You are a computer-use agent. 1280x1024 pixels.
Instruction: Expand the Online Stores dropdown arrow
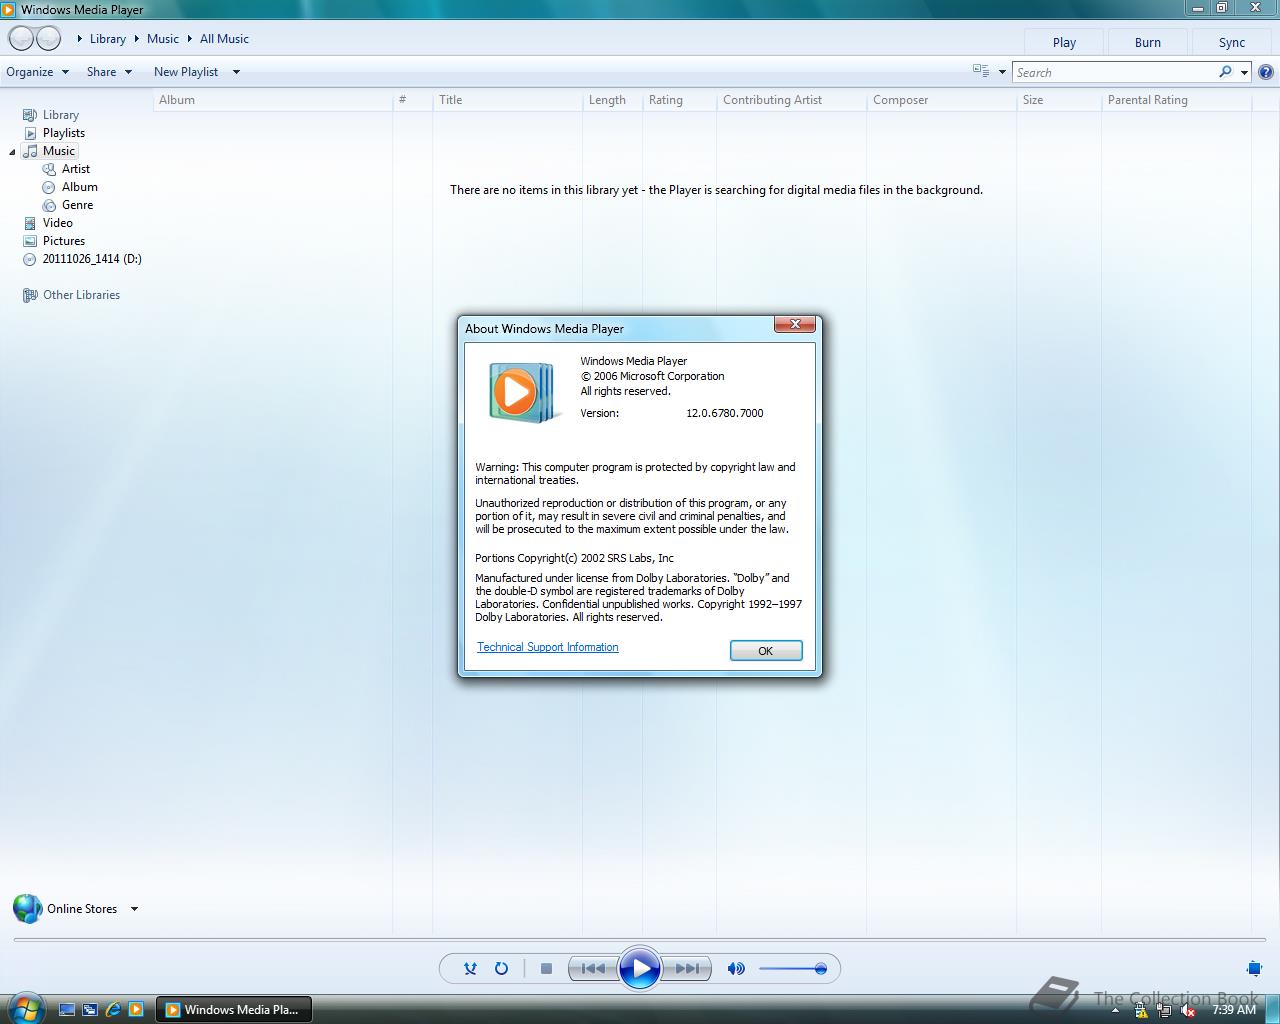[x=134, y=909]
